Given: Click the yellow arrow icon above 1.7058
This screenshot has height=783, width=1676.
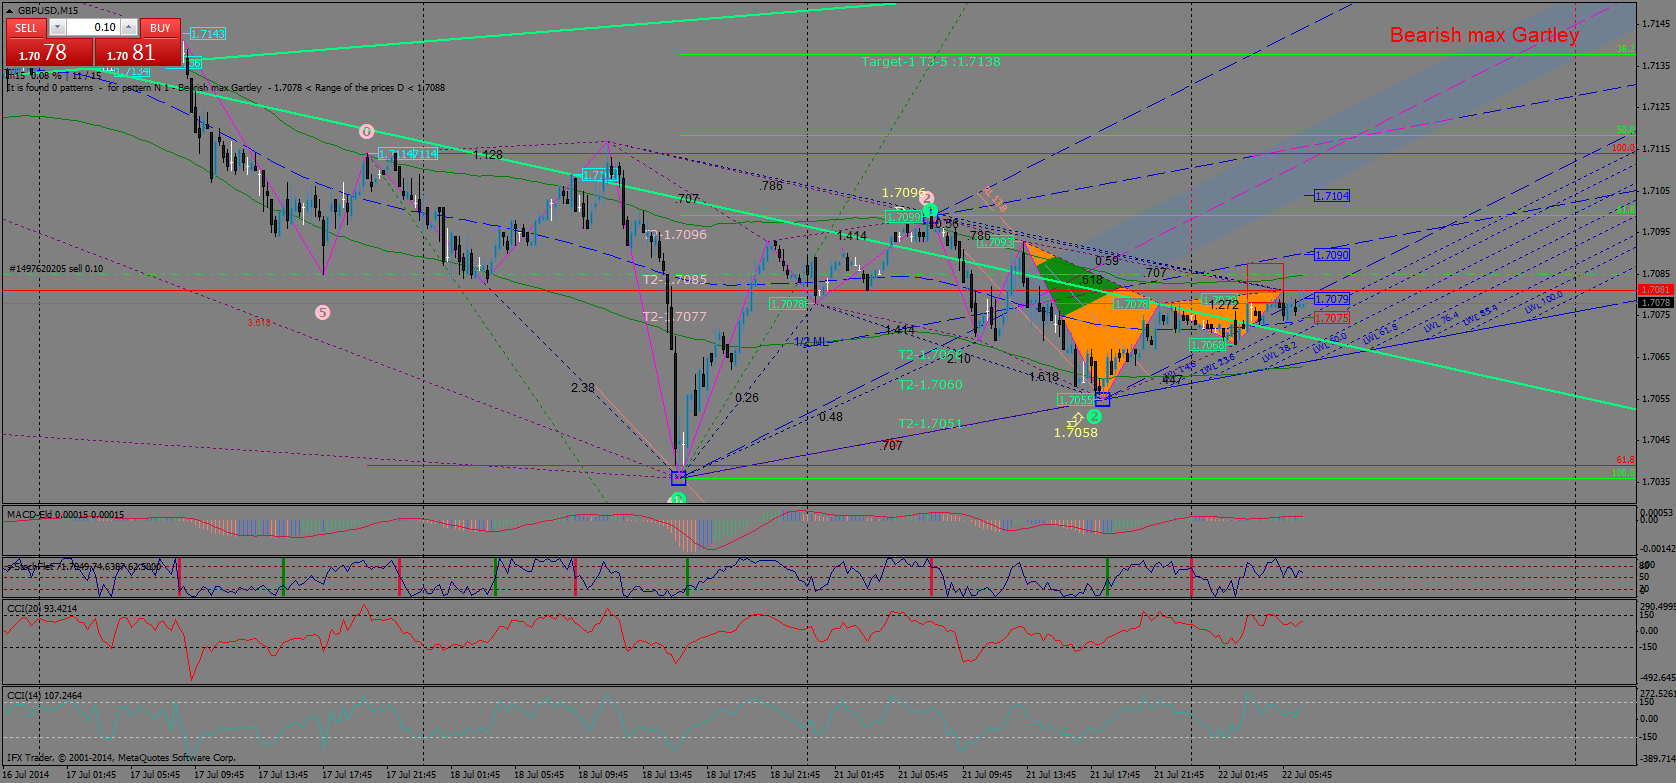Looking at the screenshot, I should pyautogui.click(x=1075, y=419).
